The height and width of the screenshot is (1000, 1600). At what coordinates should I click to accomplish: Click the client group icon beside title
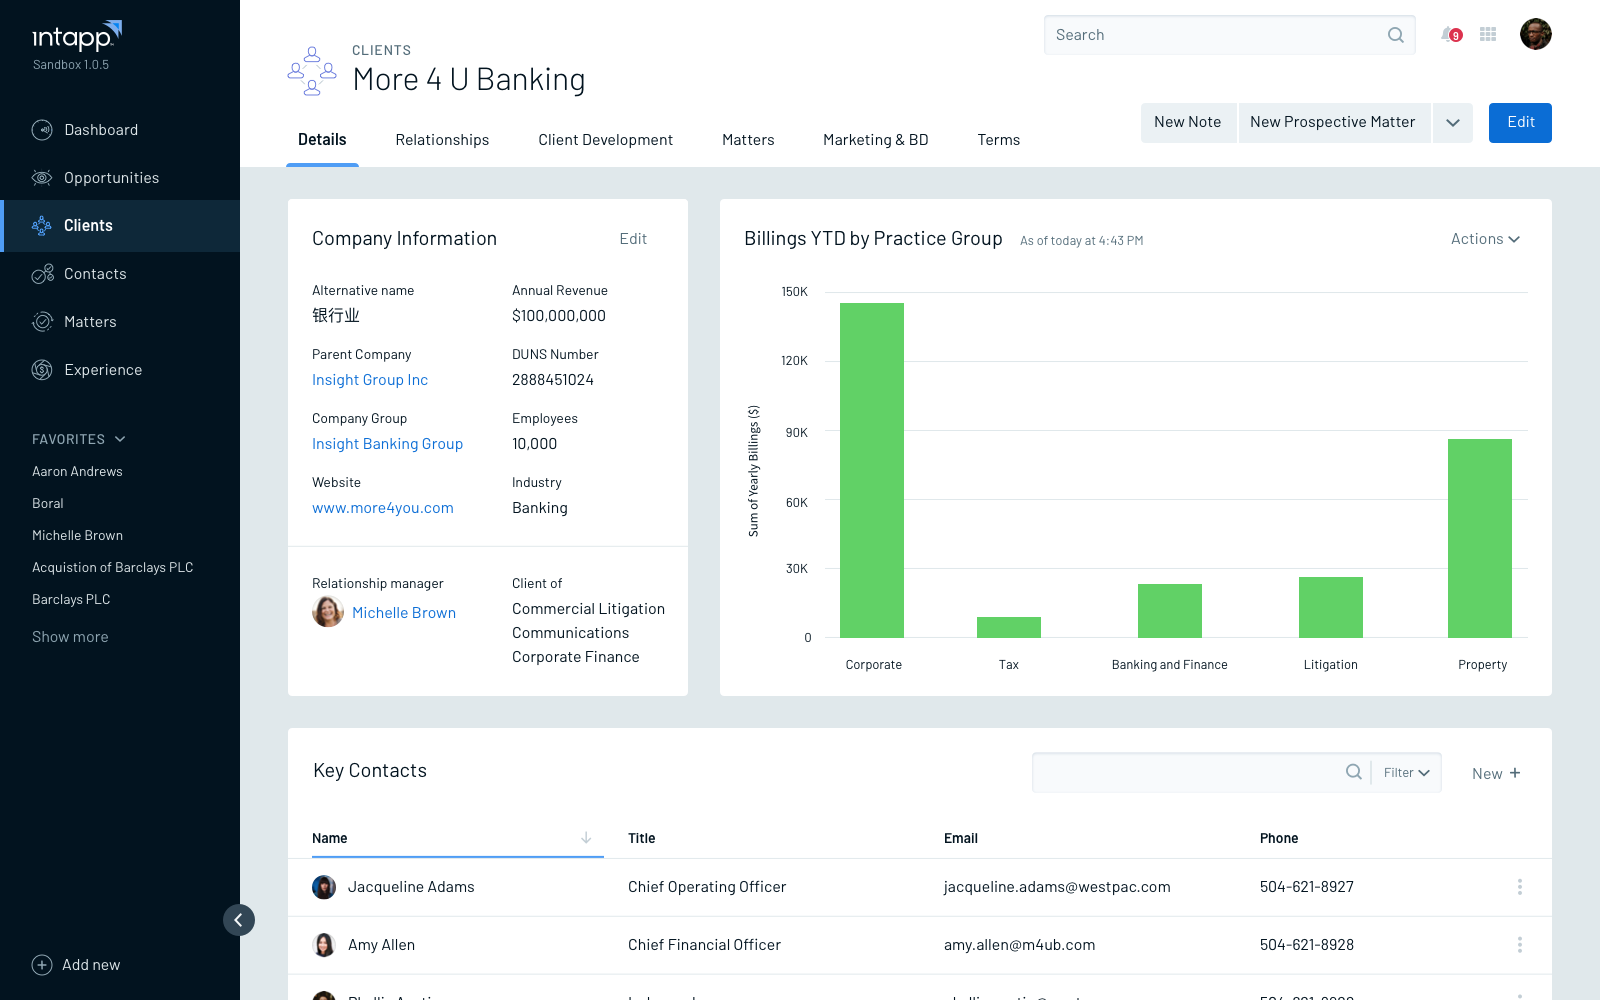coord(312,71)
